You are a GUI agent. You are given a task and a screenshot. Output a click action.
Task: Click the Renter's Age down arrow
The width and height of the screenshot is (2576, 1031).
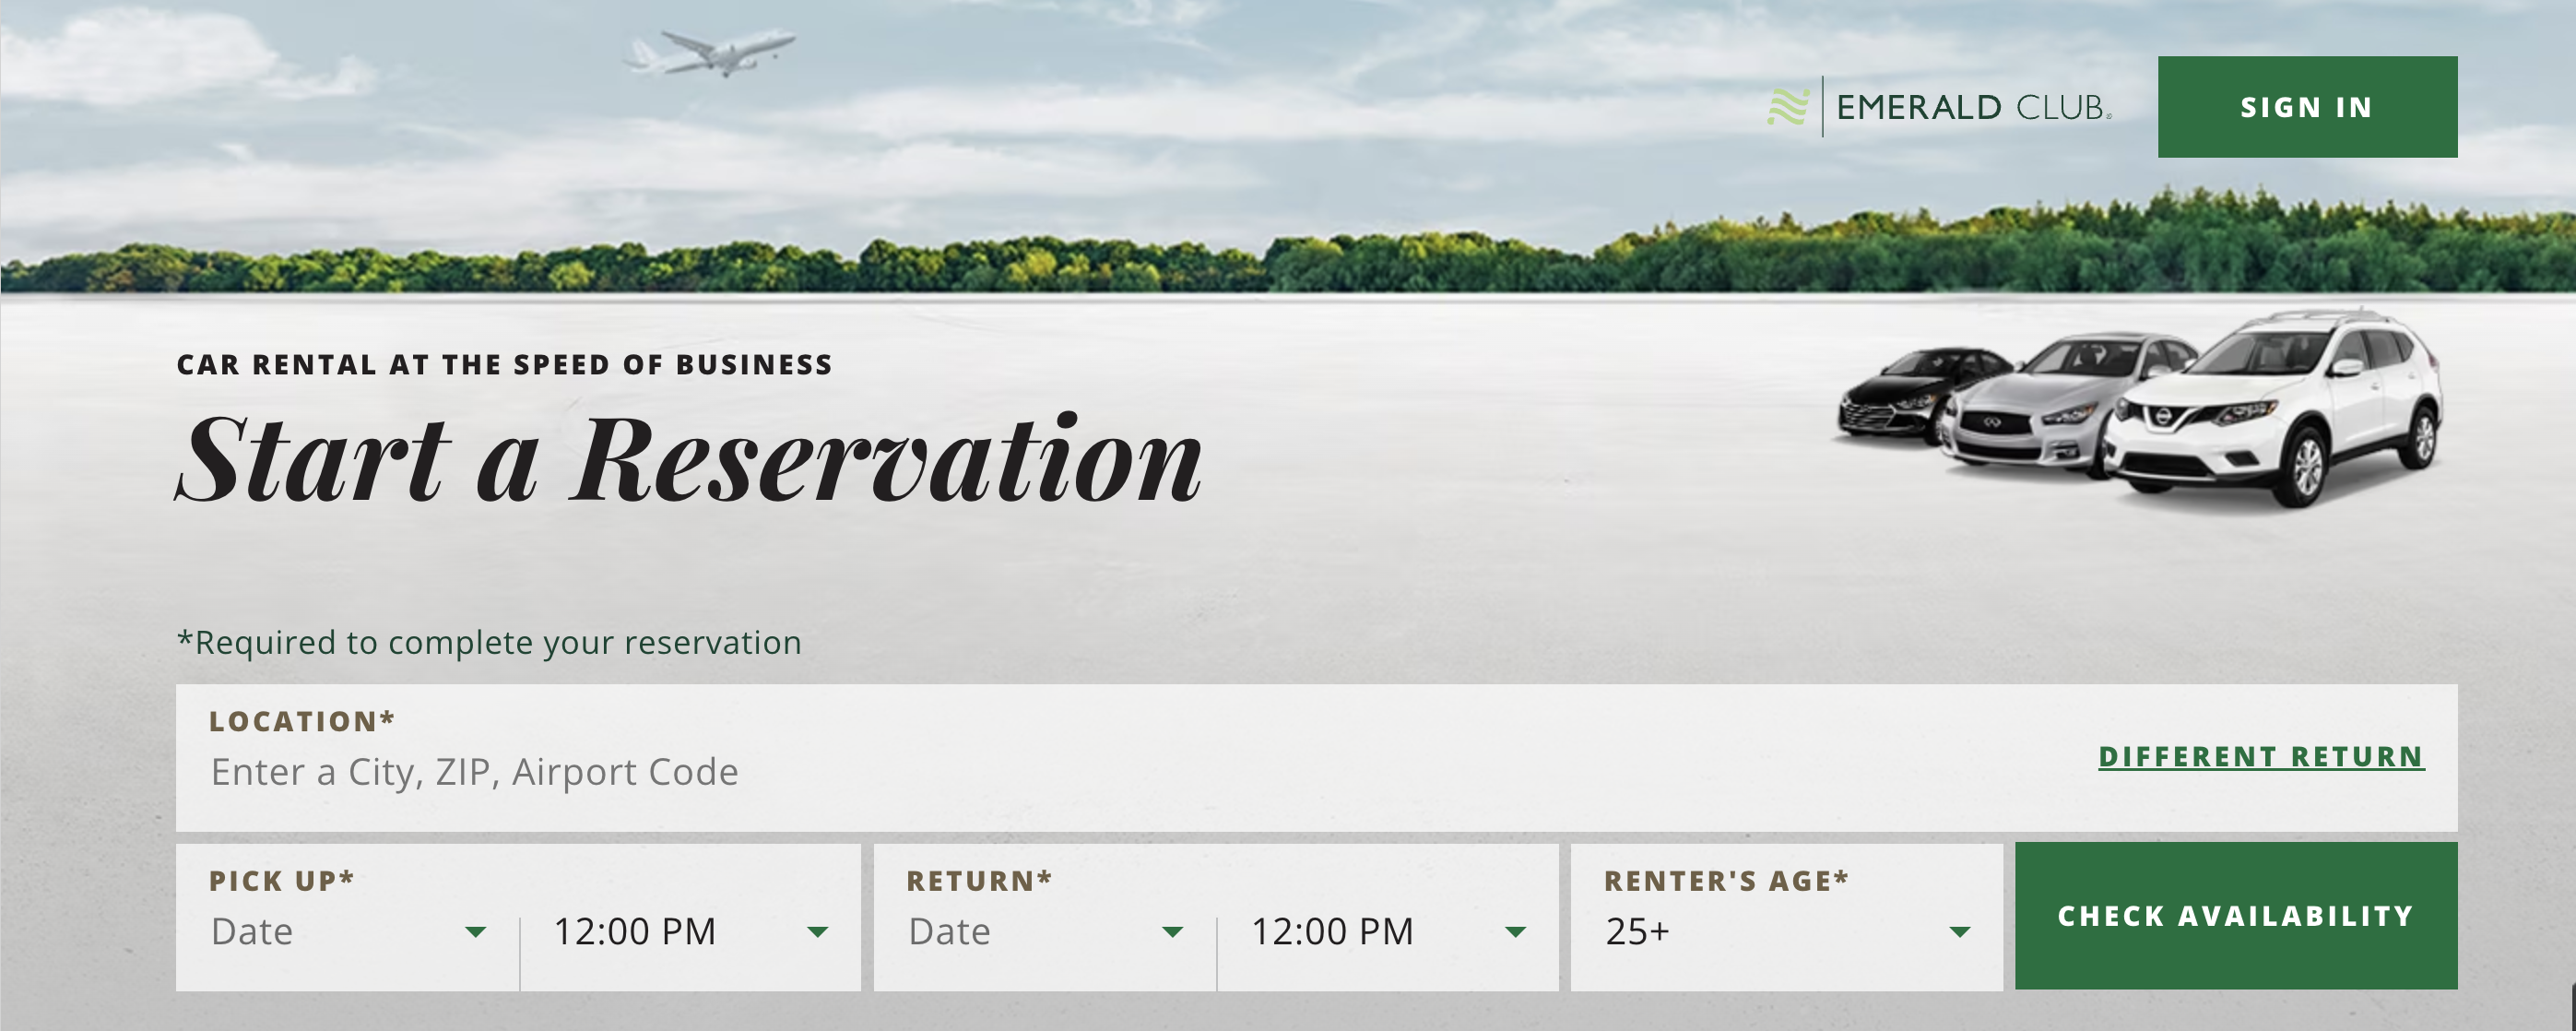1959,932
